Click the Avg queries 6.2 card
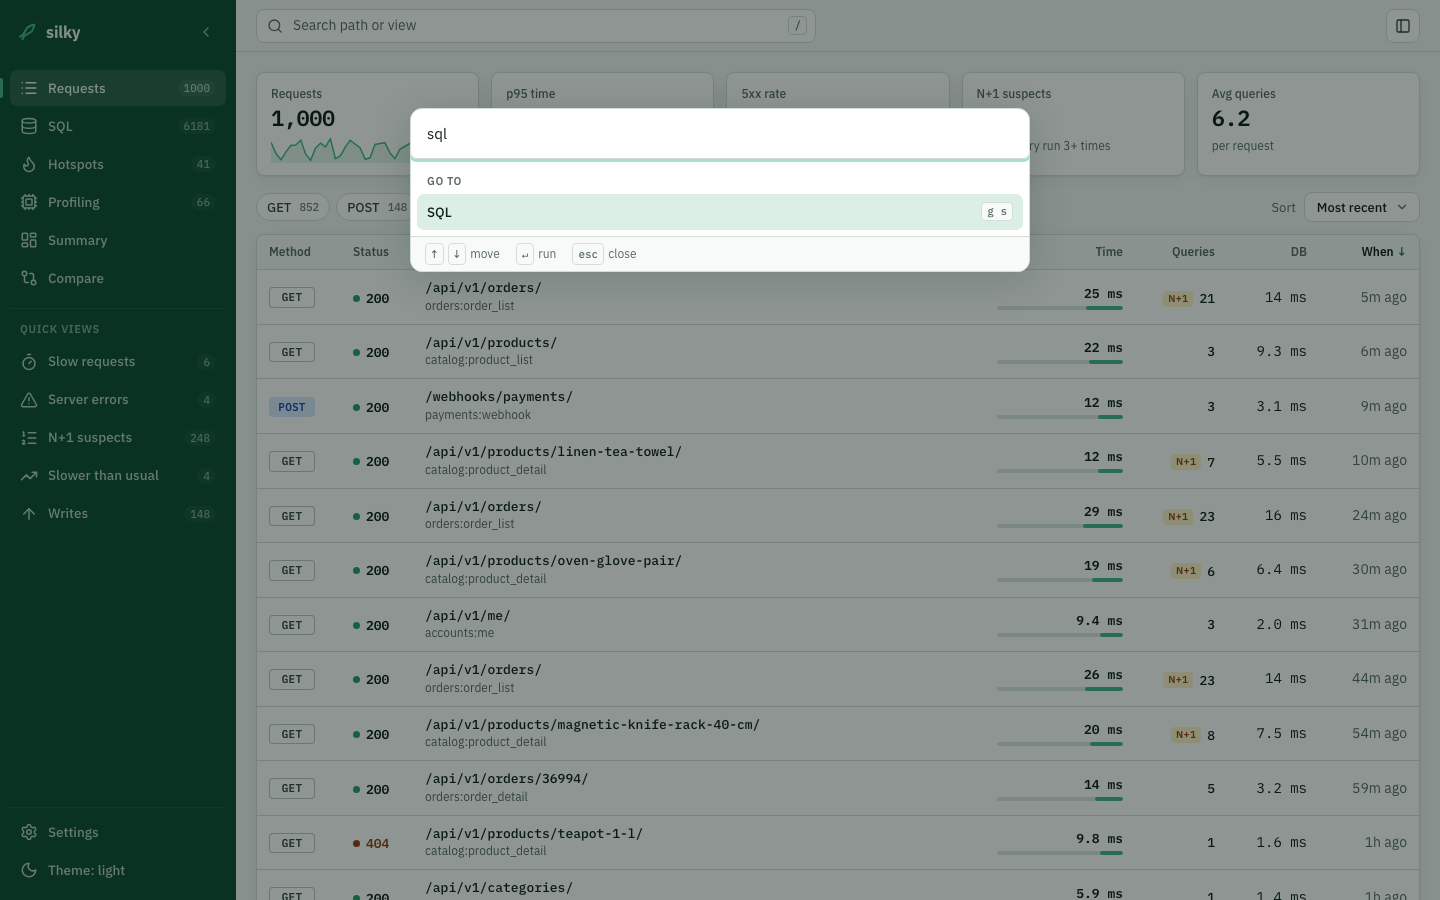Screen dimensions: 1440x900 coord(1308,124)
